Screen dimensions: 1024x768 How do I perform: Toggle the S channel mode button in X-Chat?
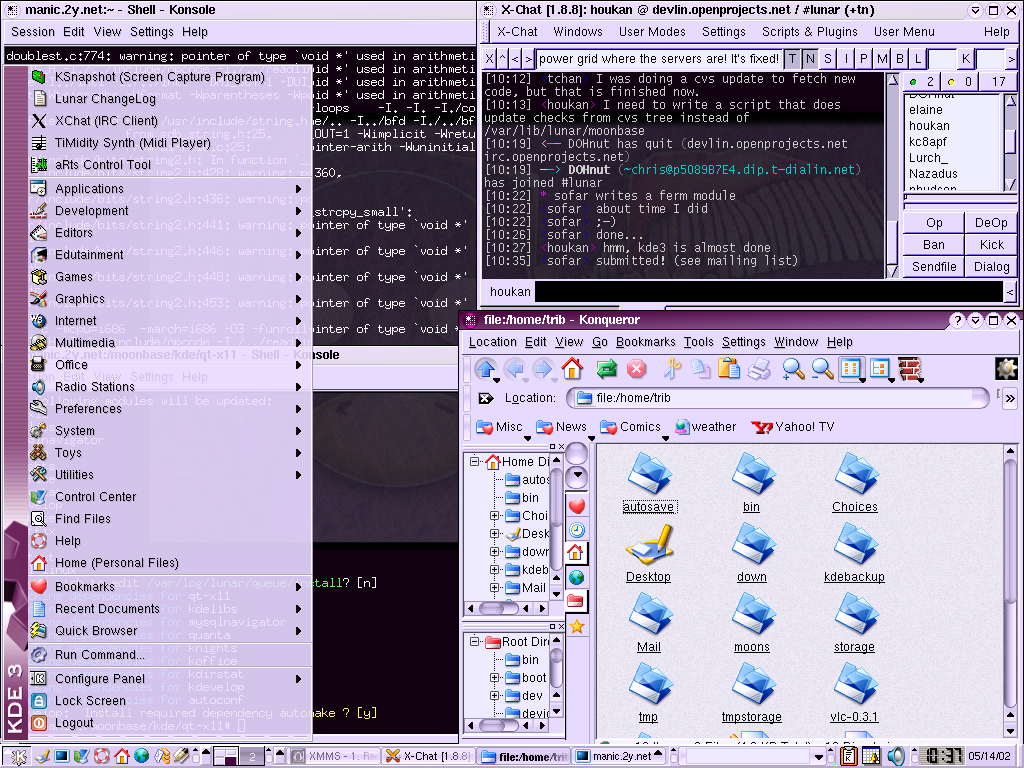point(828,59)
